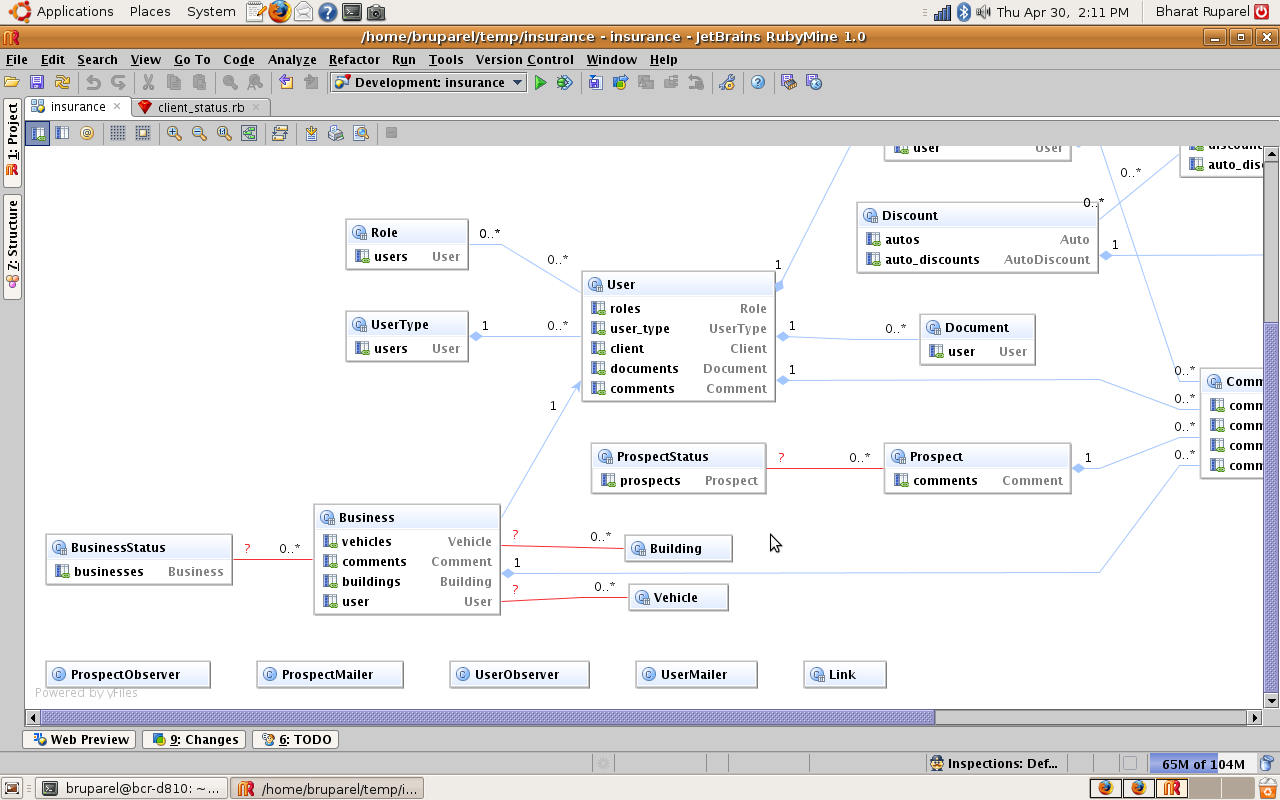Open the 9: Changes view
This screenshot has width=1280, height=800.
point(193,739)
